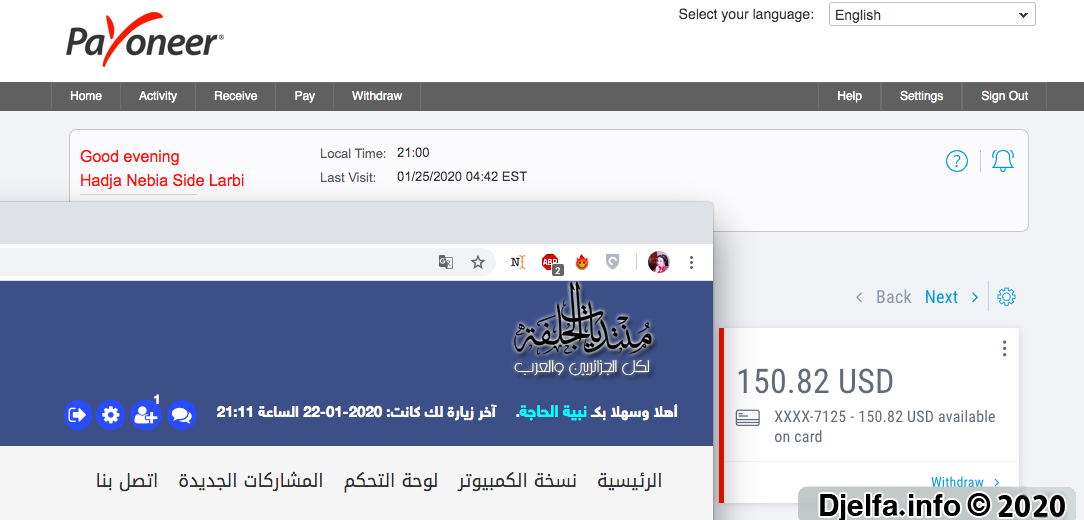Click the question mark help icon
The image size is (1084, 520).
click(957, 162)
